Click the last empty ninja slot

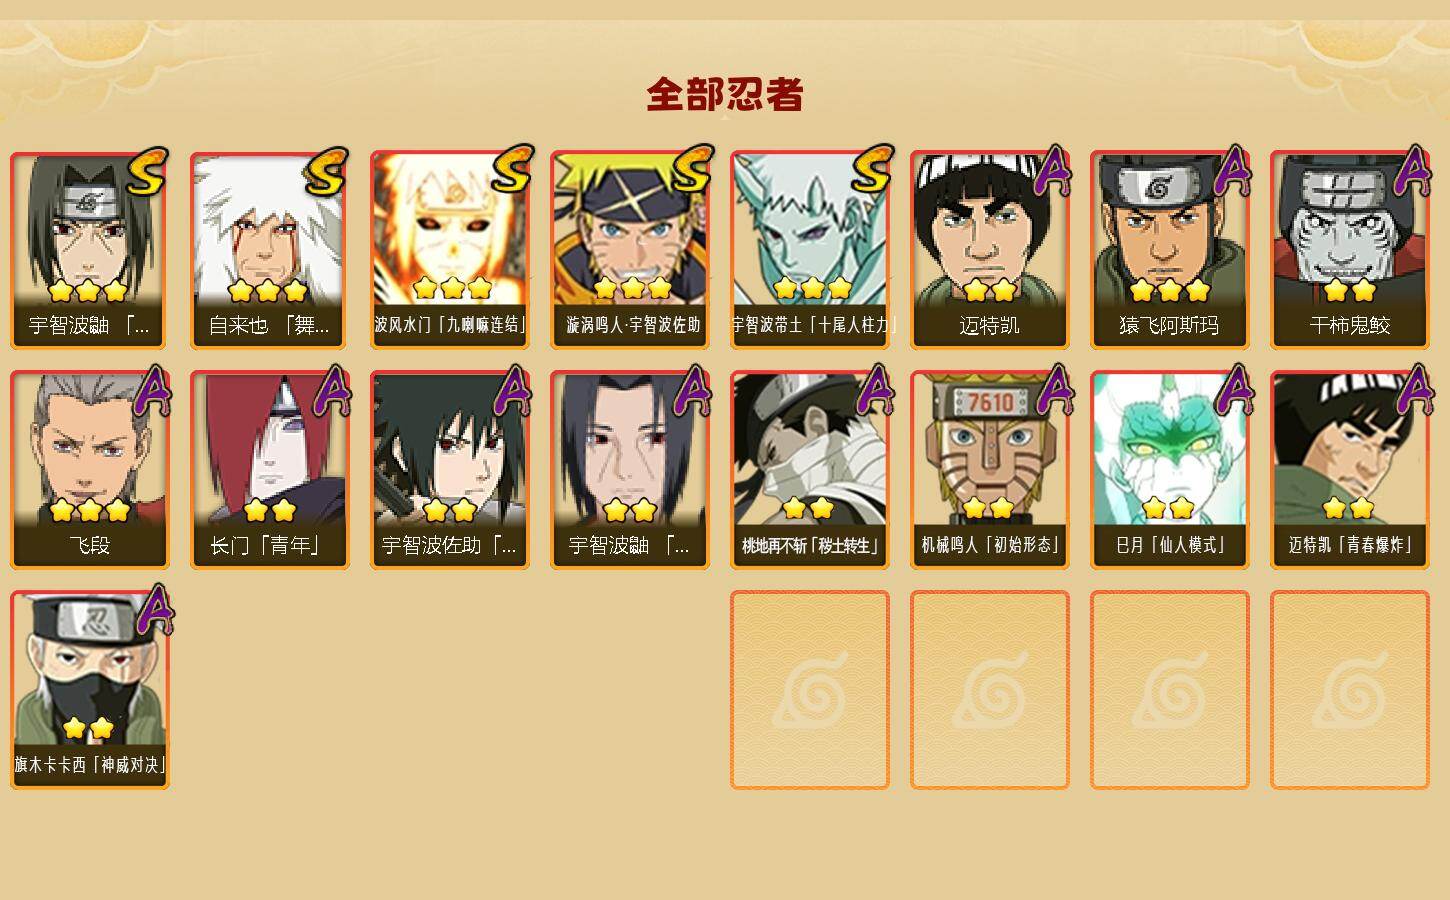pos(1349,690)
